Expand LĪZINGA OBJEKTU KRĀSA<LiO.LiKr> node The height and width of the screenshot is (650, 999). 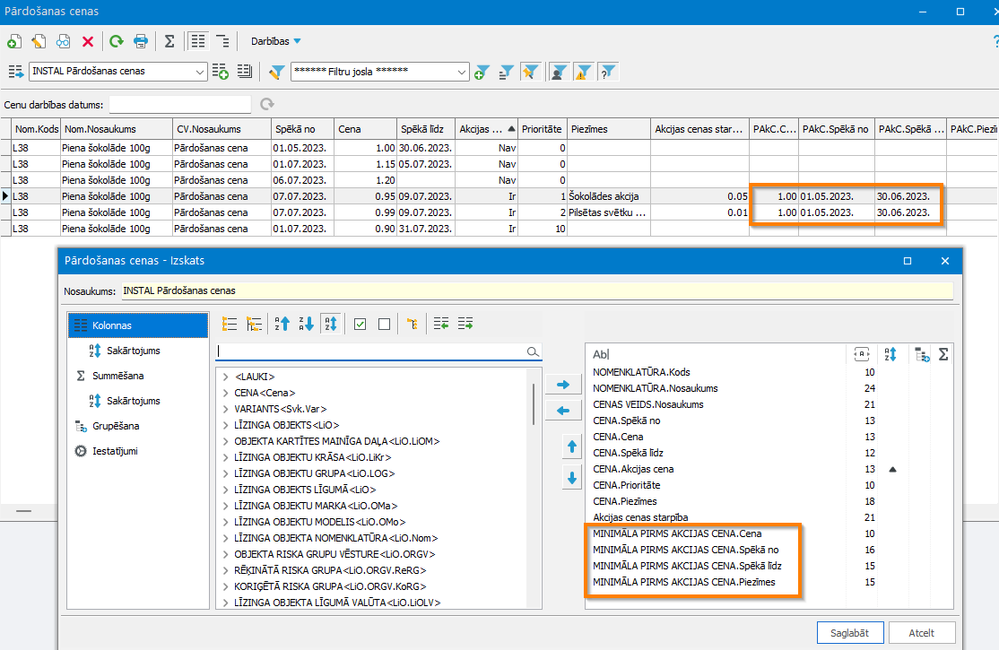click(x=226, y=458)
